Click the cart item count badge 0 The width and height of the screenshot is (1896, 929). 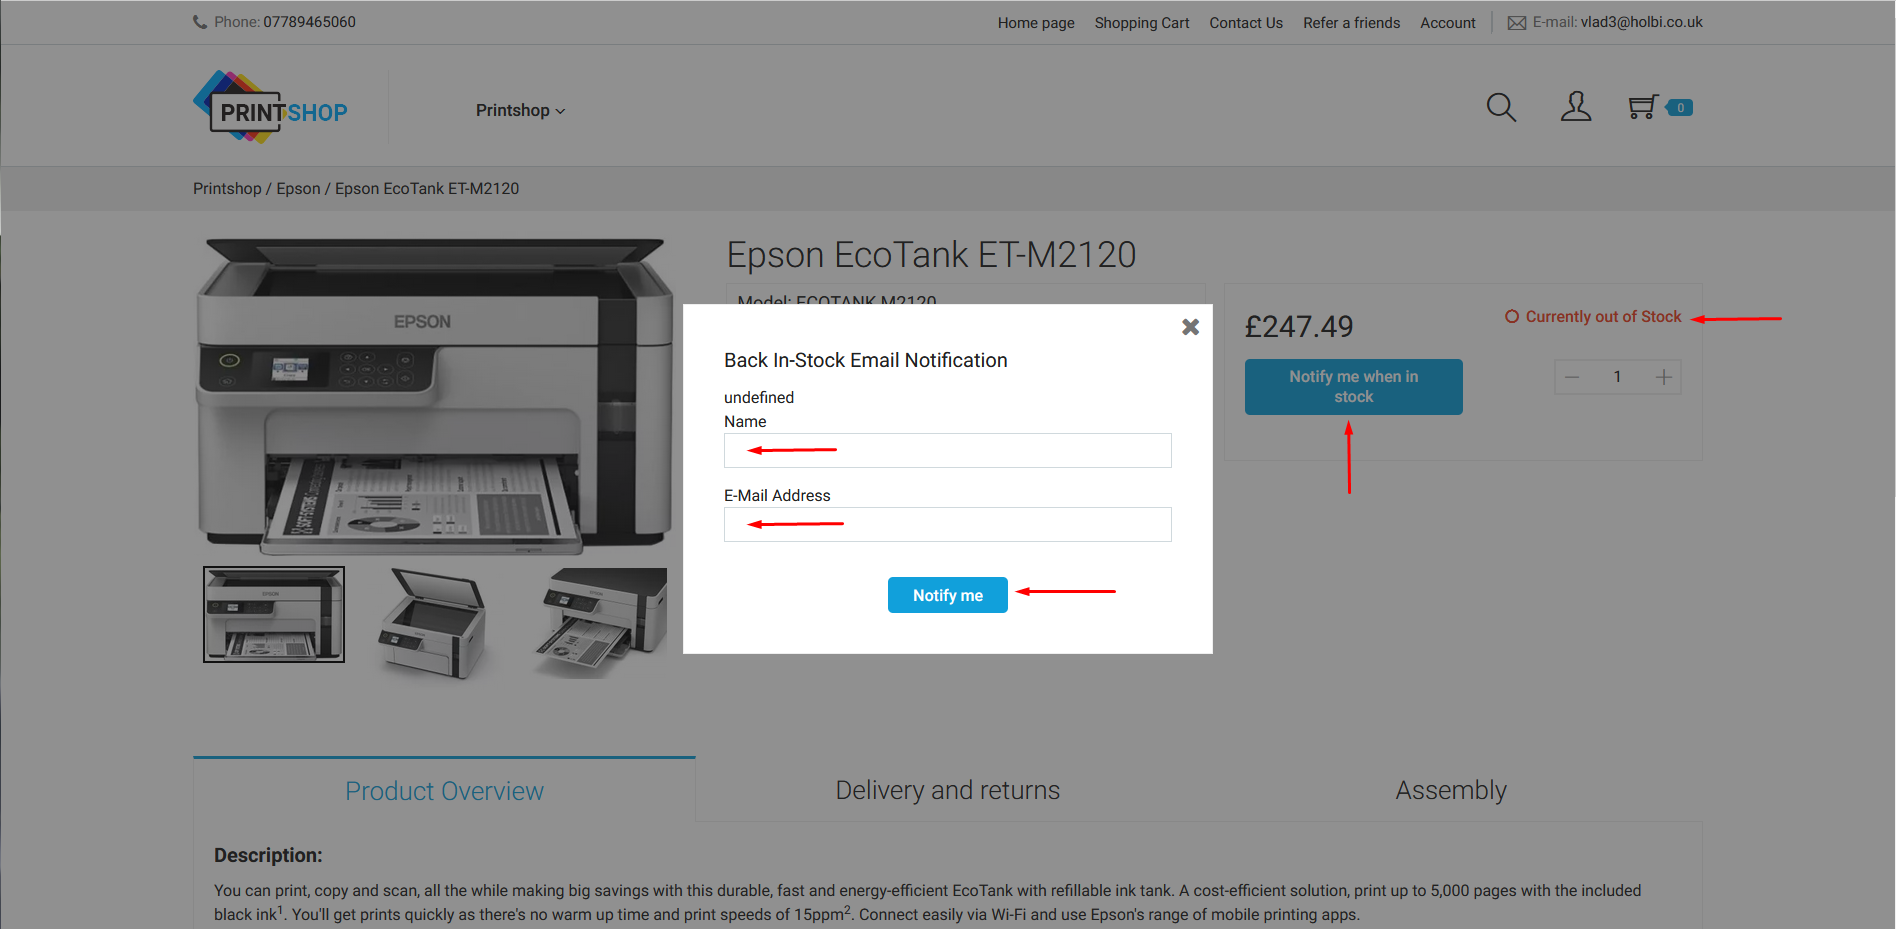tap(1680, 108)
